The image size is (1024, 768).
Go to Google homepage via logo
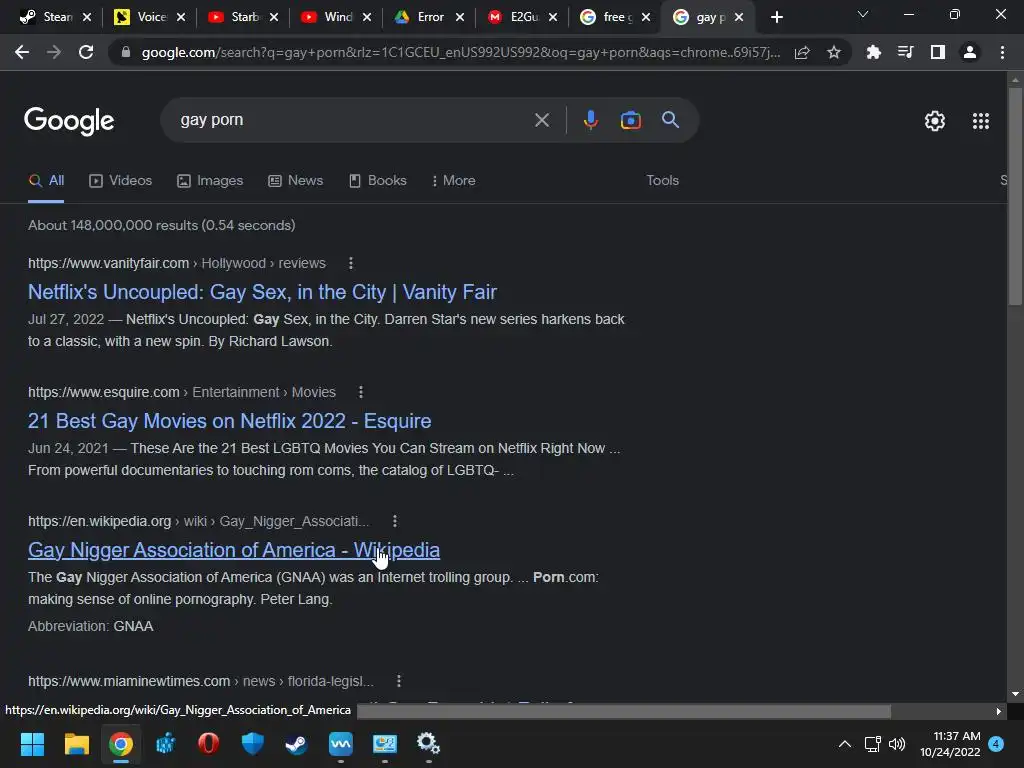(69, 121)
